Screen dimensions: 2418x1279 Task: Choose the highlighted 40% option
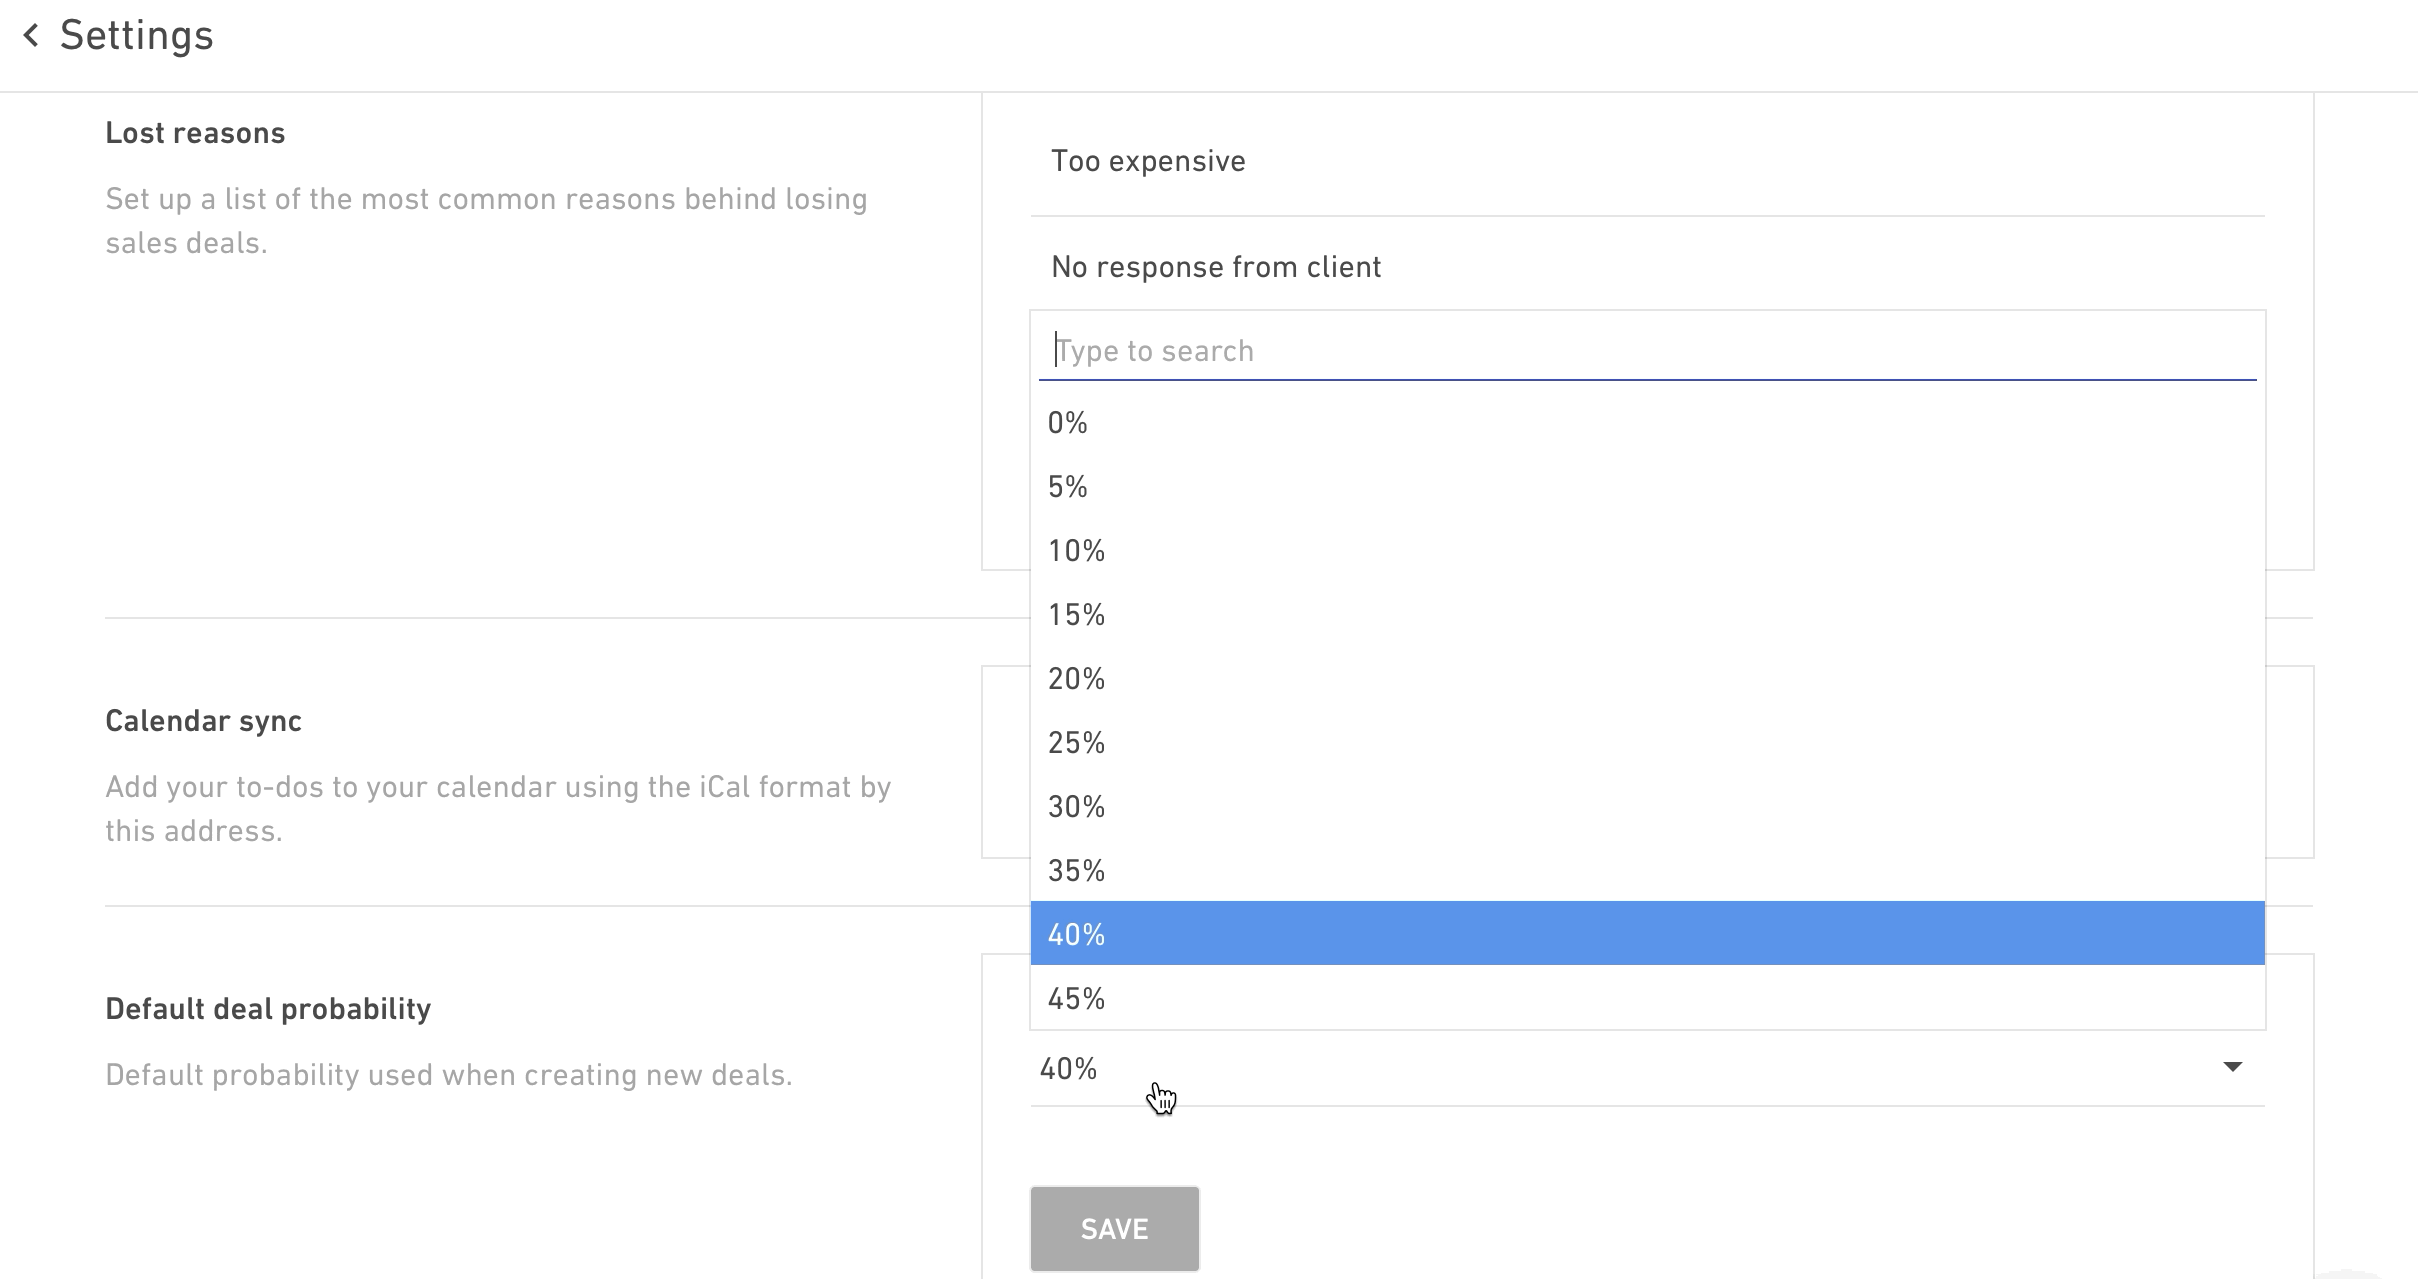pyautogui.click(x=1647, y=933)
